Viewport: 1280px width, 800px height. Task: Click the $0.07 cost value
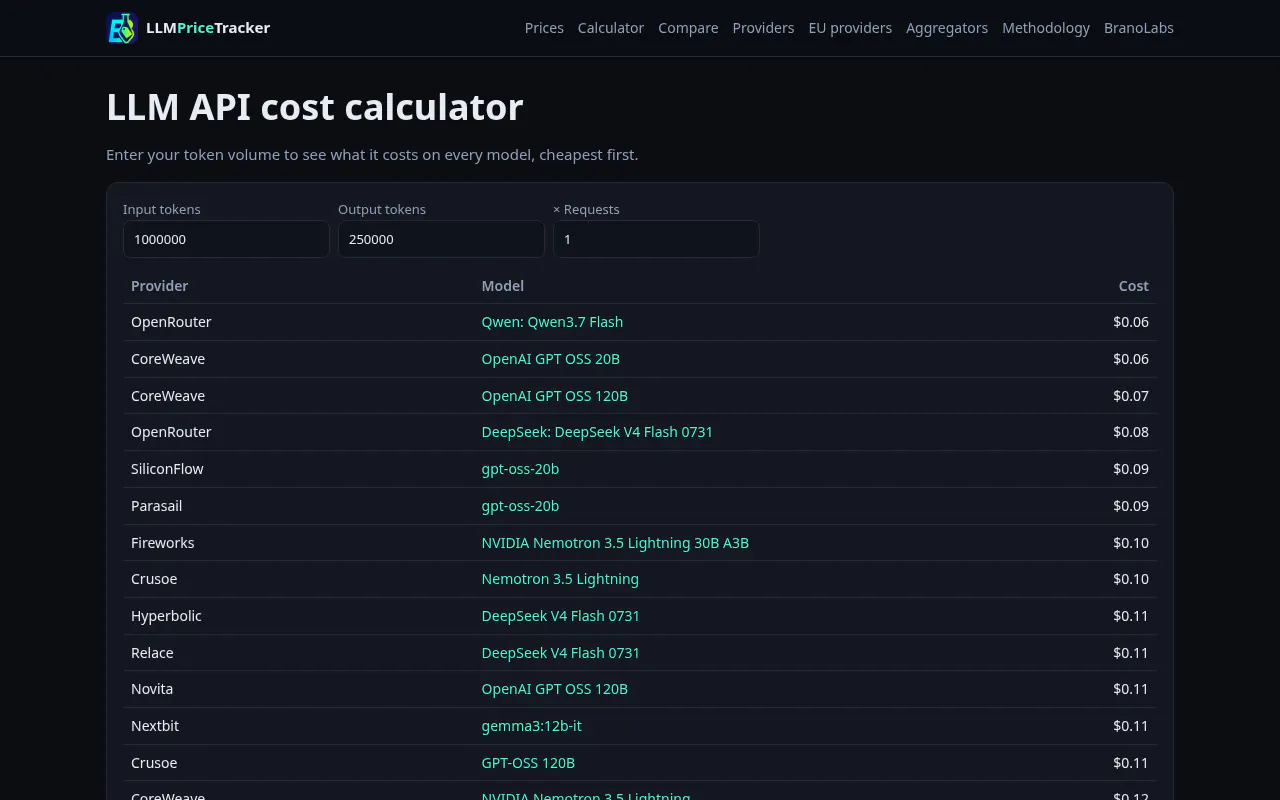(1131, 396)
